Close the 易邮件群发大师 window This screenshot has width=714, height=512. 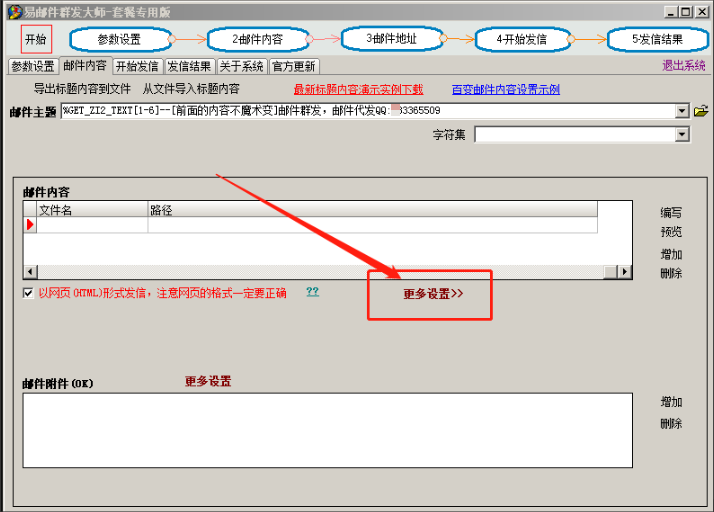click(x=702, y=12)
